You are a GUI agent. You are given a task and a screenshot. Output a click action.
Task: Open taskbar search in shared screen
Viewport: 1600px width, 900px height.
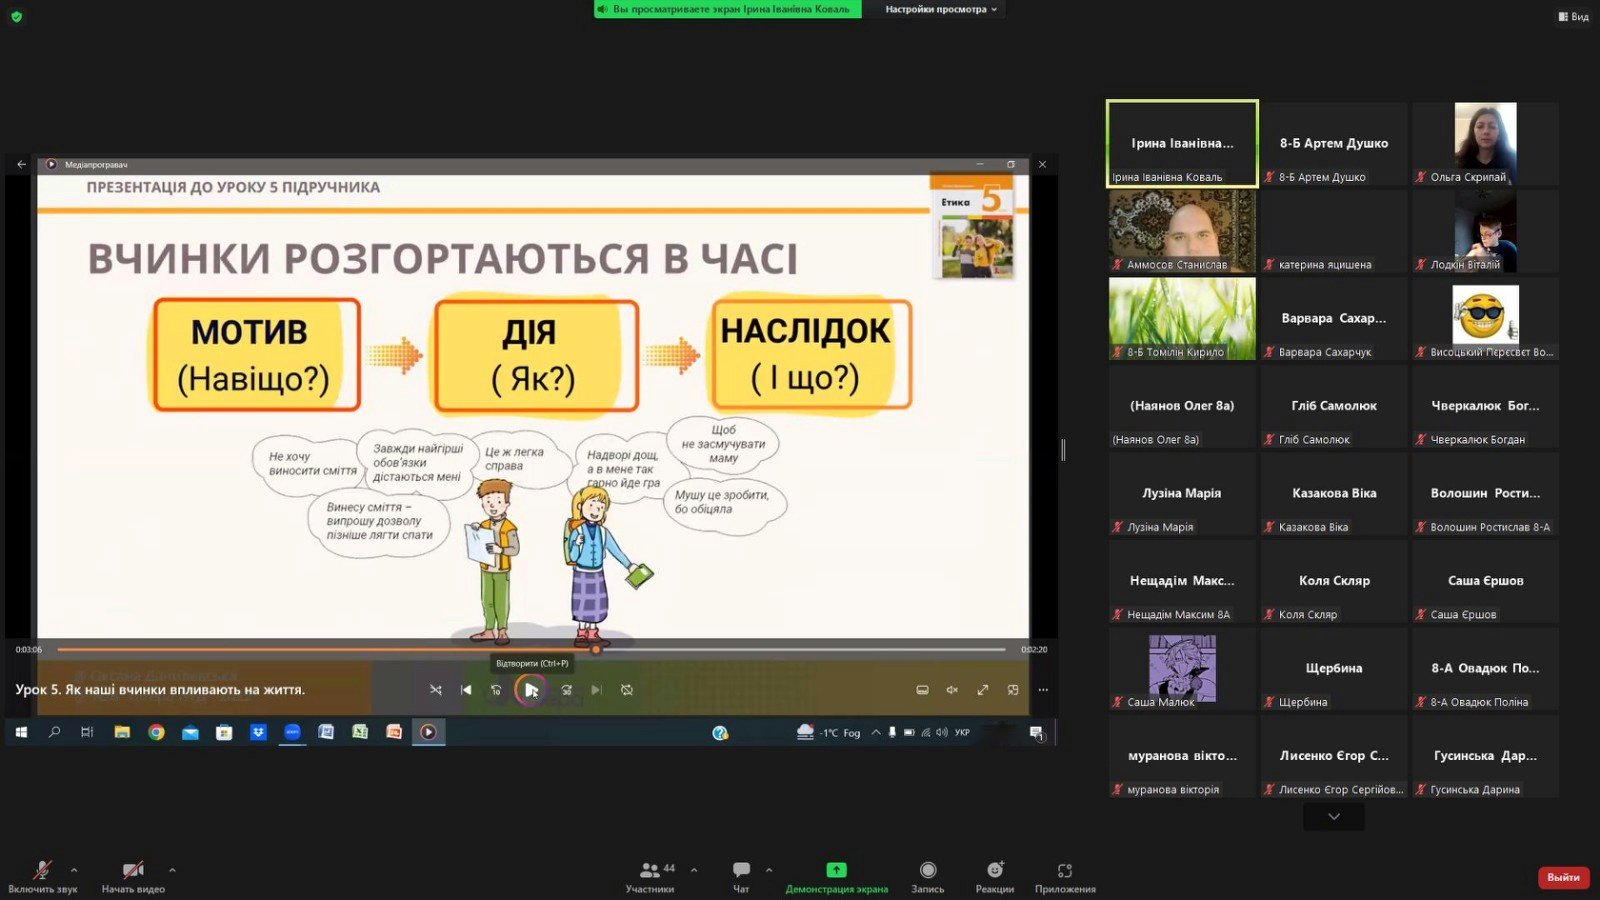[x=54, y=732]
